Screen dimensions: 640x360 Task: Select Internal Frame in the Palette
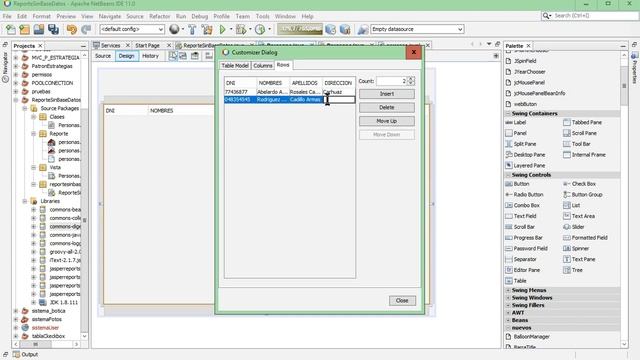(x=584, y=155)
